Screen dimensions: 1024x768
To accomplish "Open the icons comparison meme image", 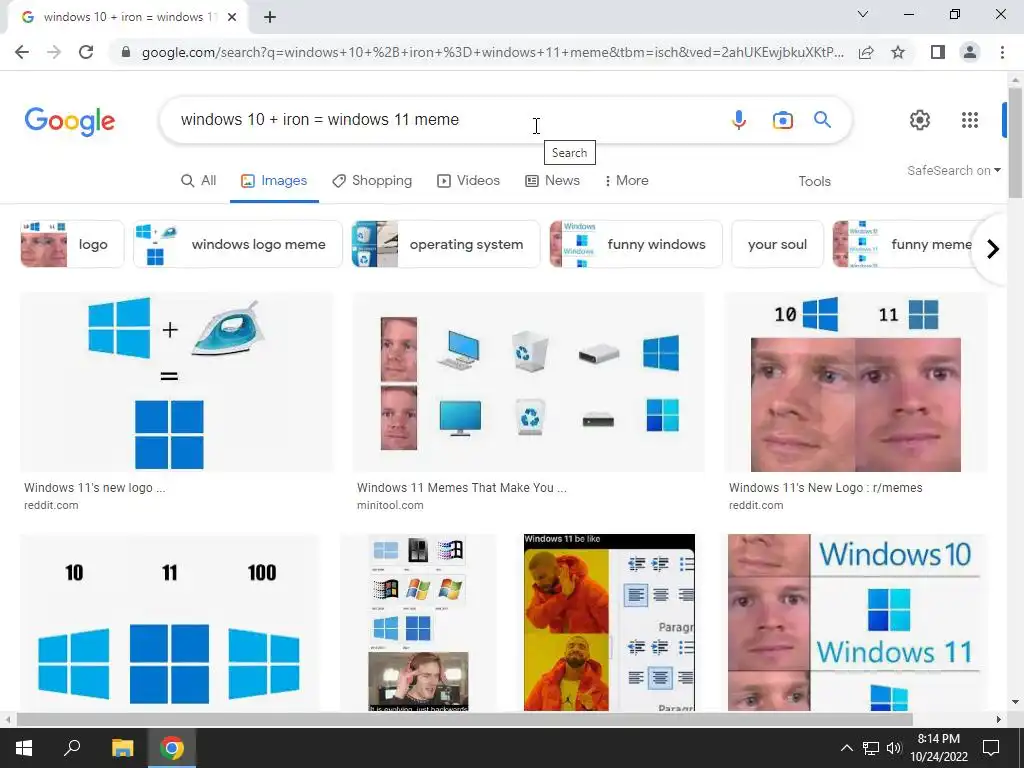I will pos(528,382).
